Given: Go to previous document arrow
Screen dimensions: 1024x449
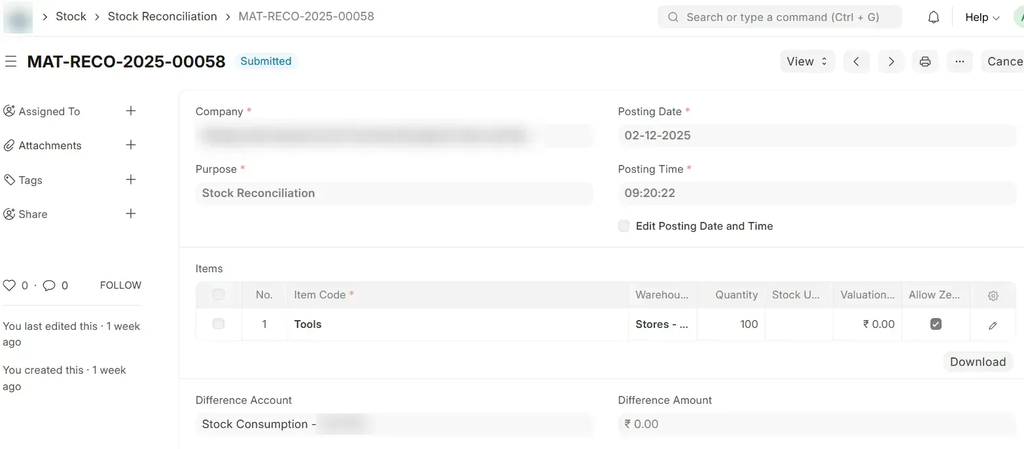Looking at the screenshot, I should [x=856, y=61].
